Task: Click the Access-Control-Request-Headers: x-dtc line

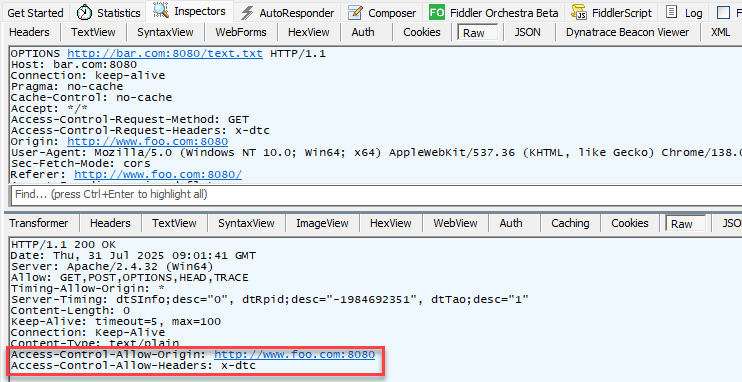Action: point(140,130)
